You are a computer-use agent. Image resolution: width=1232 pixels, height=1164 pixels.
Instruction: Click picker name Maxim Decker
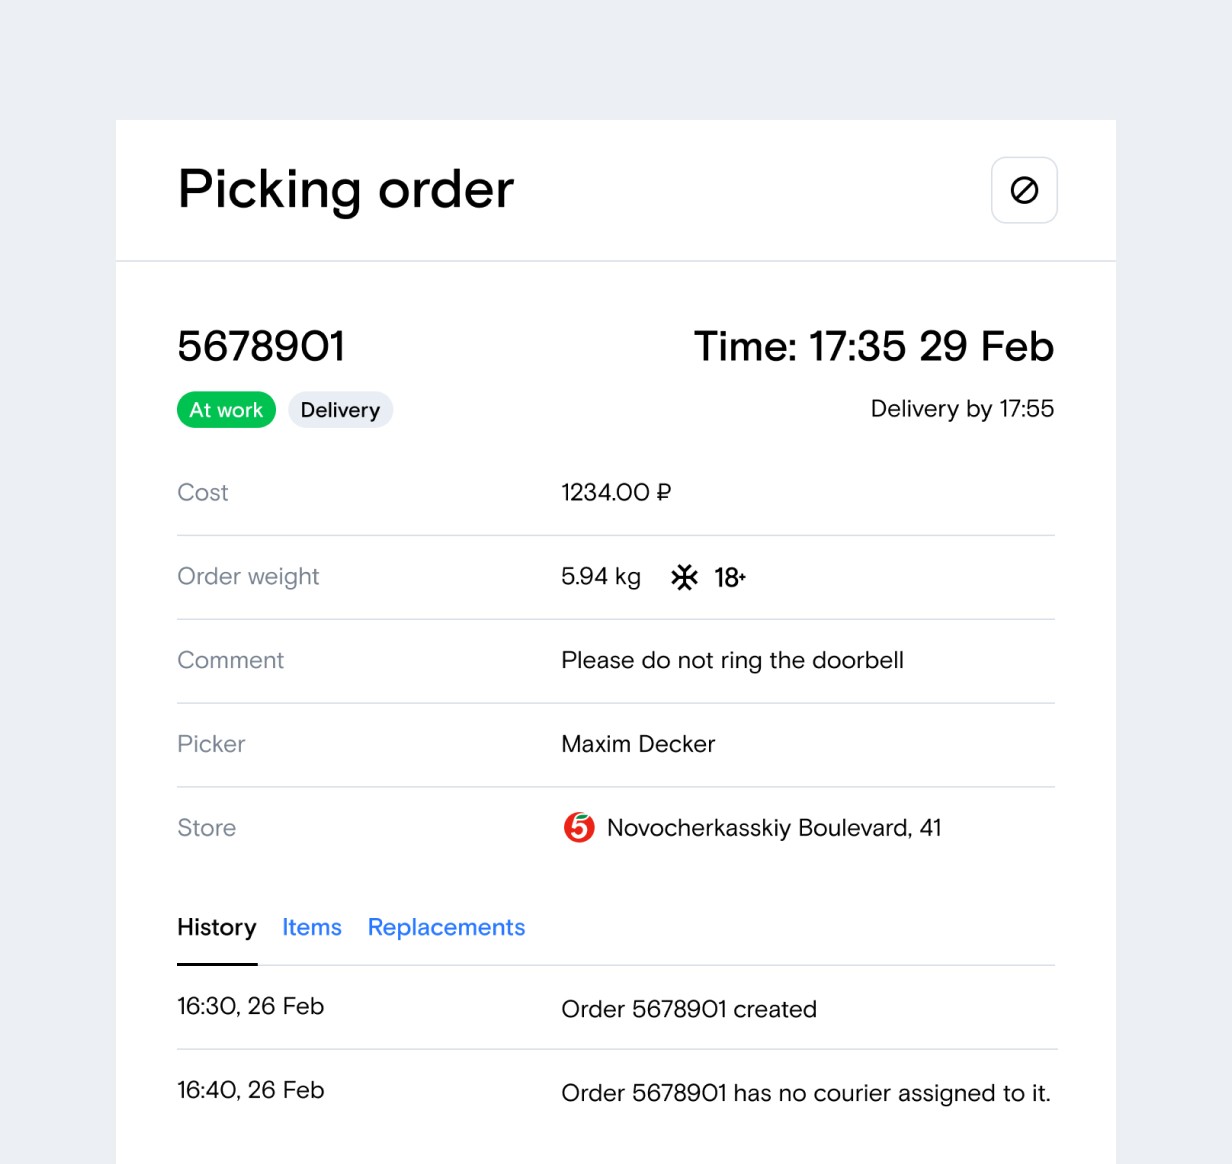pos(638,744)
